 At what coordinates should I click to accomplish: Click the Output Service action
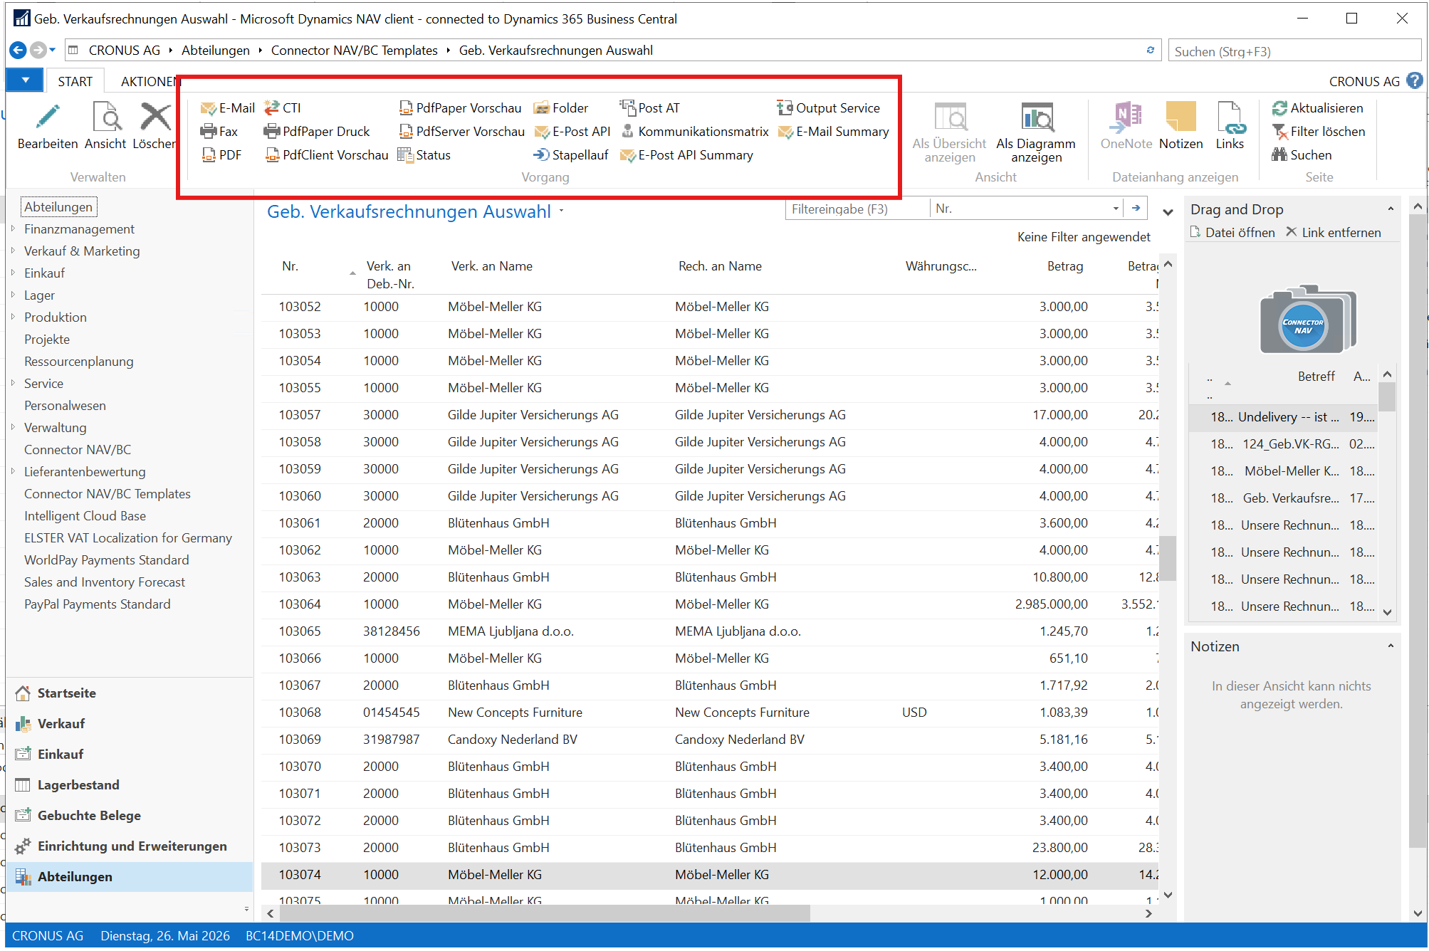click(x=829, y=108)
